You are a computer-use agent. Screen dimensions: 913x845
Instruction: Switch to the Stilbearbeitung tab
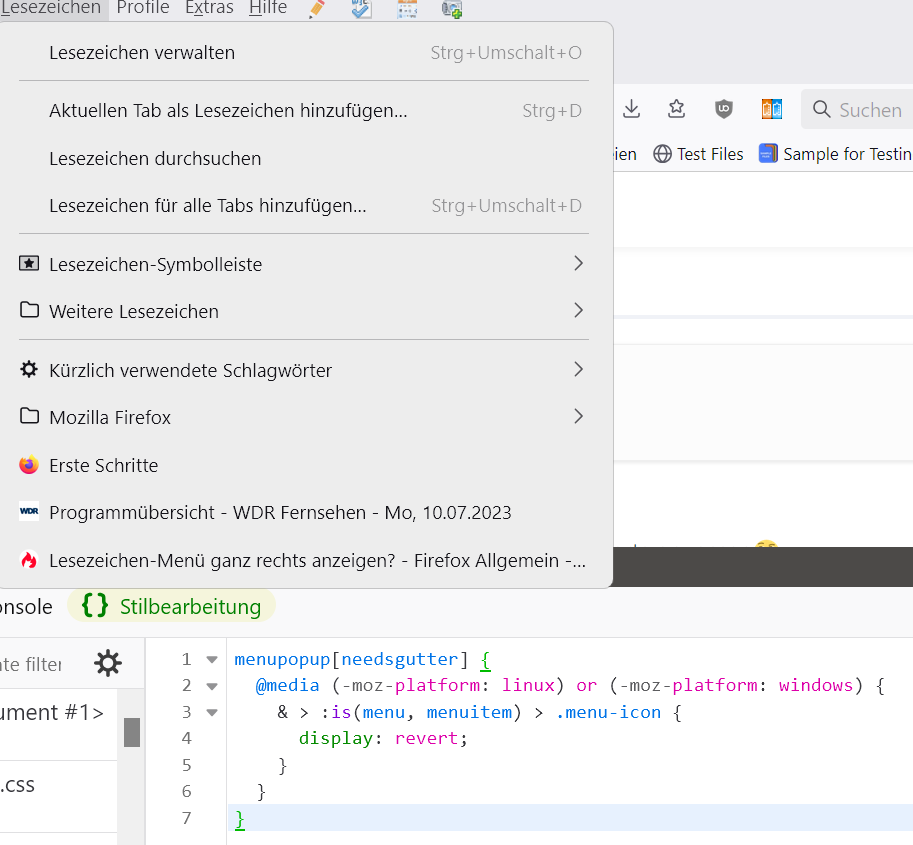click(x=172, y=606)
